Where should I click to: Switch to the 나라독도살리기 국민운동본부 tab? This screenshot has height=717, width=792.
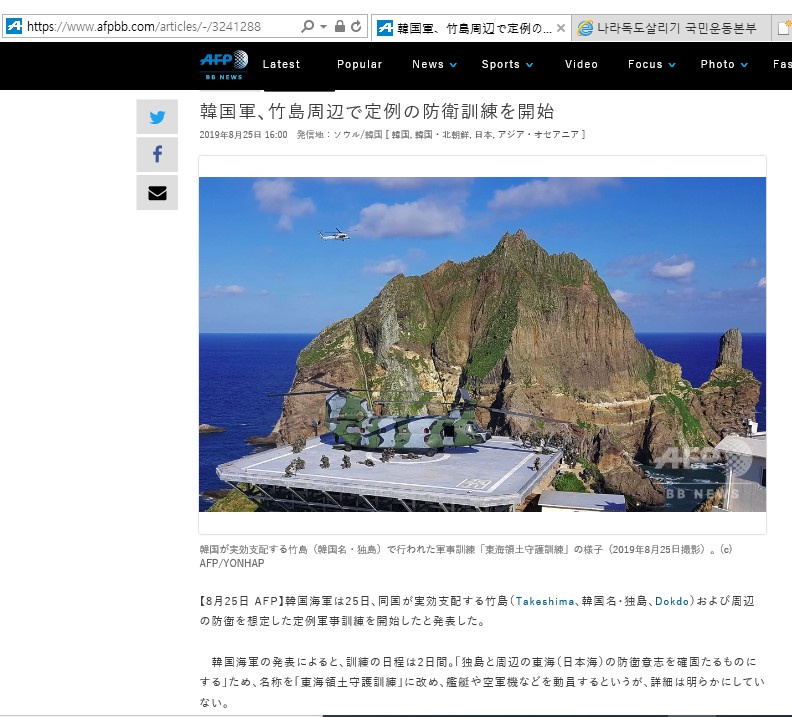pyautogui.click(x=670, y=28)
